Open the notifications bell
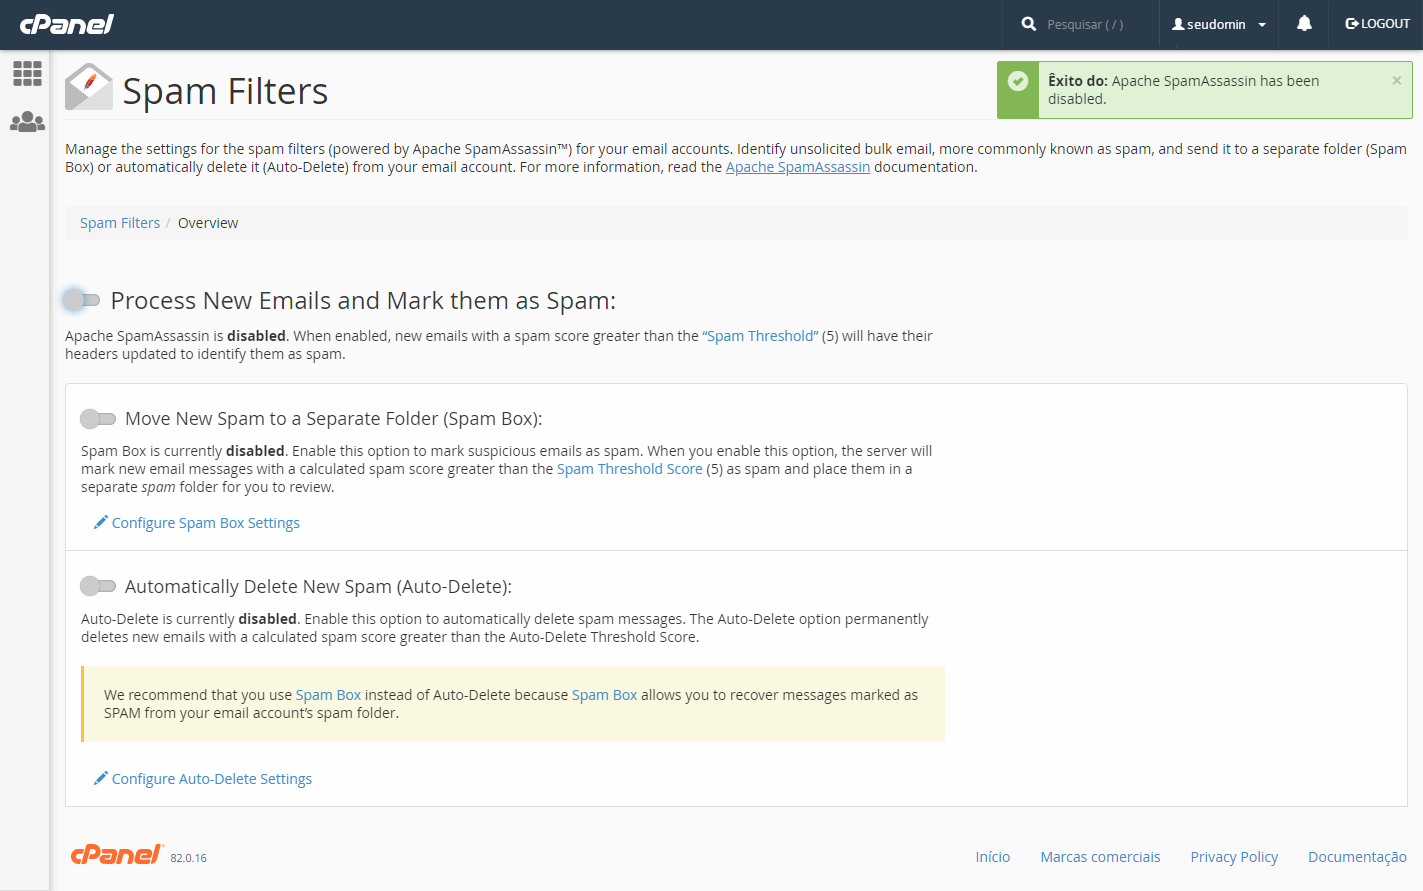This screenshot has height=891, width=1423. pyautogui.click(x=1304, y=24)
